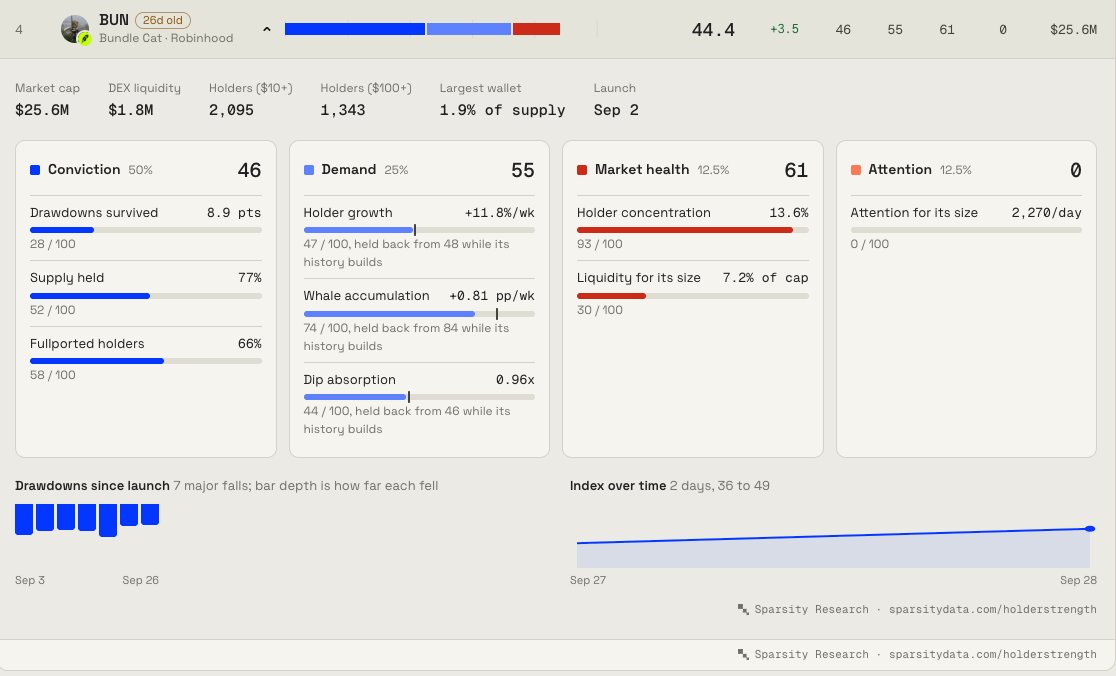Click the "26d old" age badge
1116x676 pixels.
(x=163, y=21)
